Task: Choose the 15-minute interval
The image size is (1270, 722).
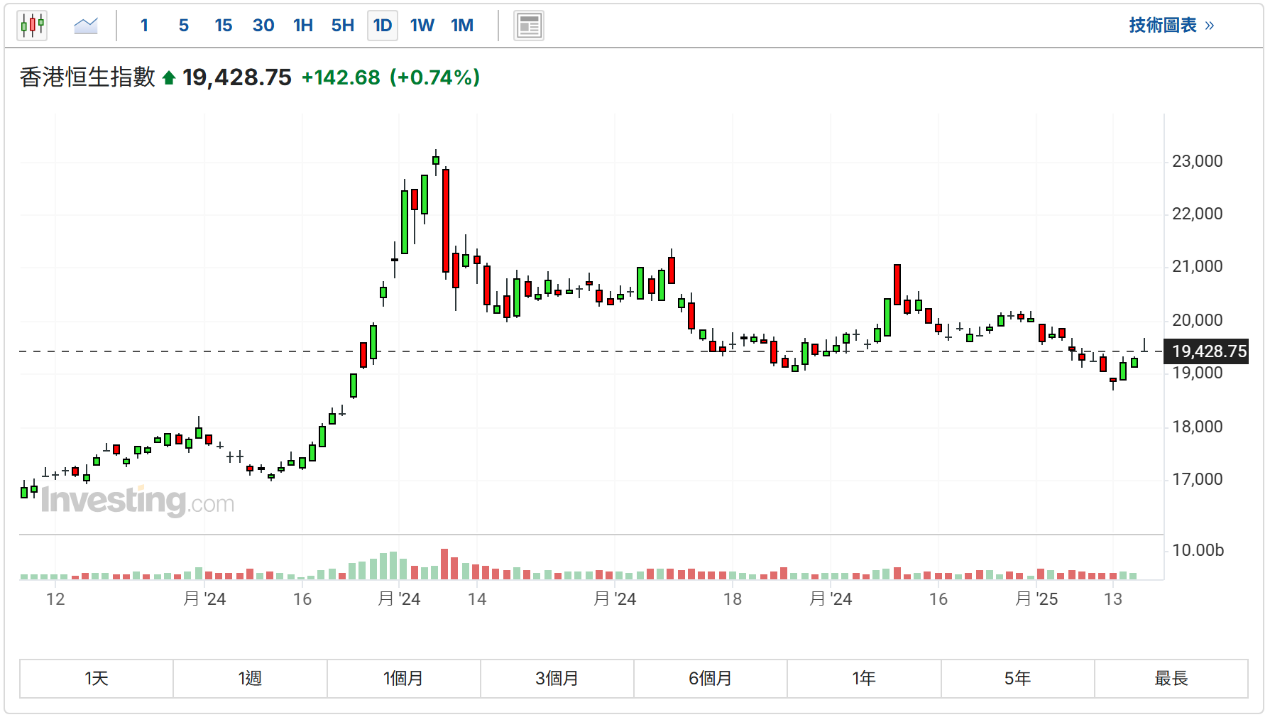Action: tap(223, 25)
